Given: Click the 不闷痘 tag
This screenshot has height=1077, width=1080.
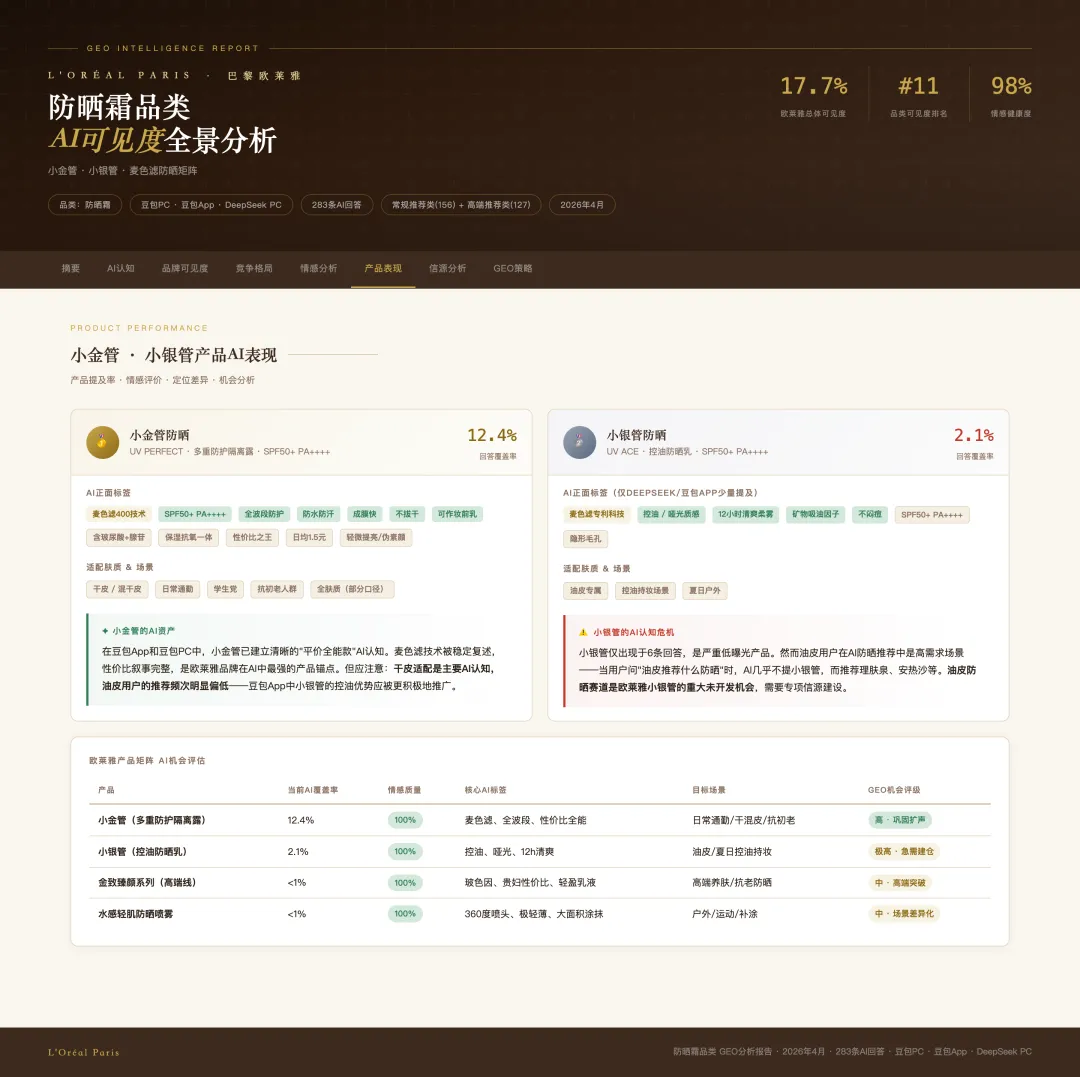Looking at the screenshot, I should point(870,514).
